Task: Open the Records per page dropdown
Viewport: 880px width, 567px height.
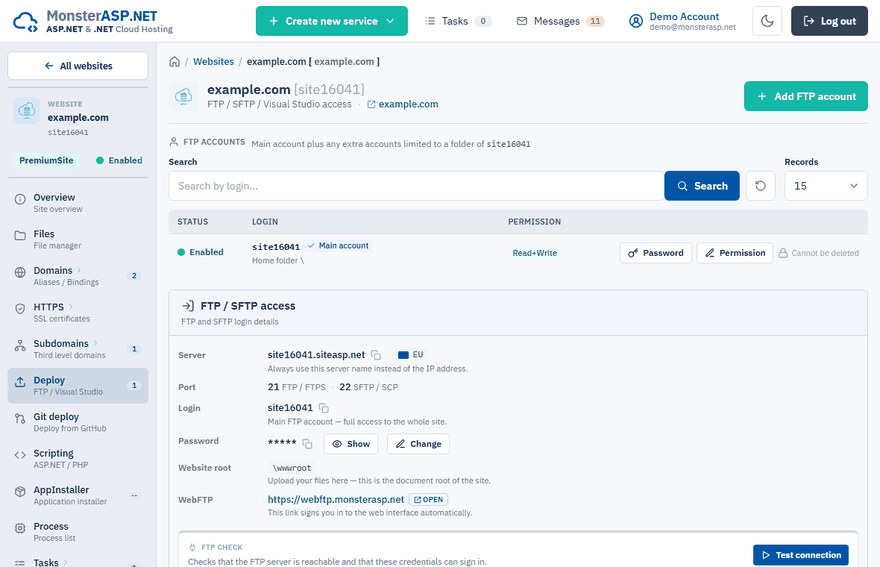Action: 826,186
